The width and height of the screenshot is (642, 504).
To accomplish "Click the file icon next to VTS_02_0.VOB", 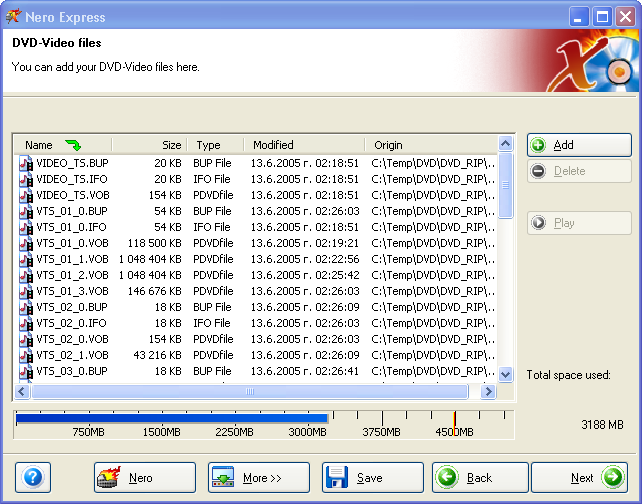I will point(26,339).
